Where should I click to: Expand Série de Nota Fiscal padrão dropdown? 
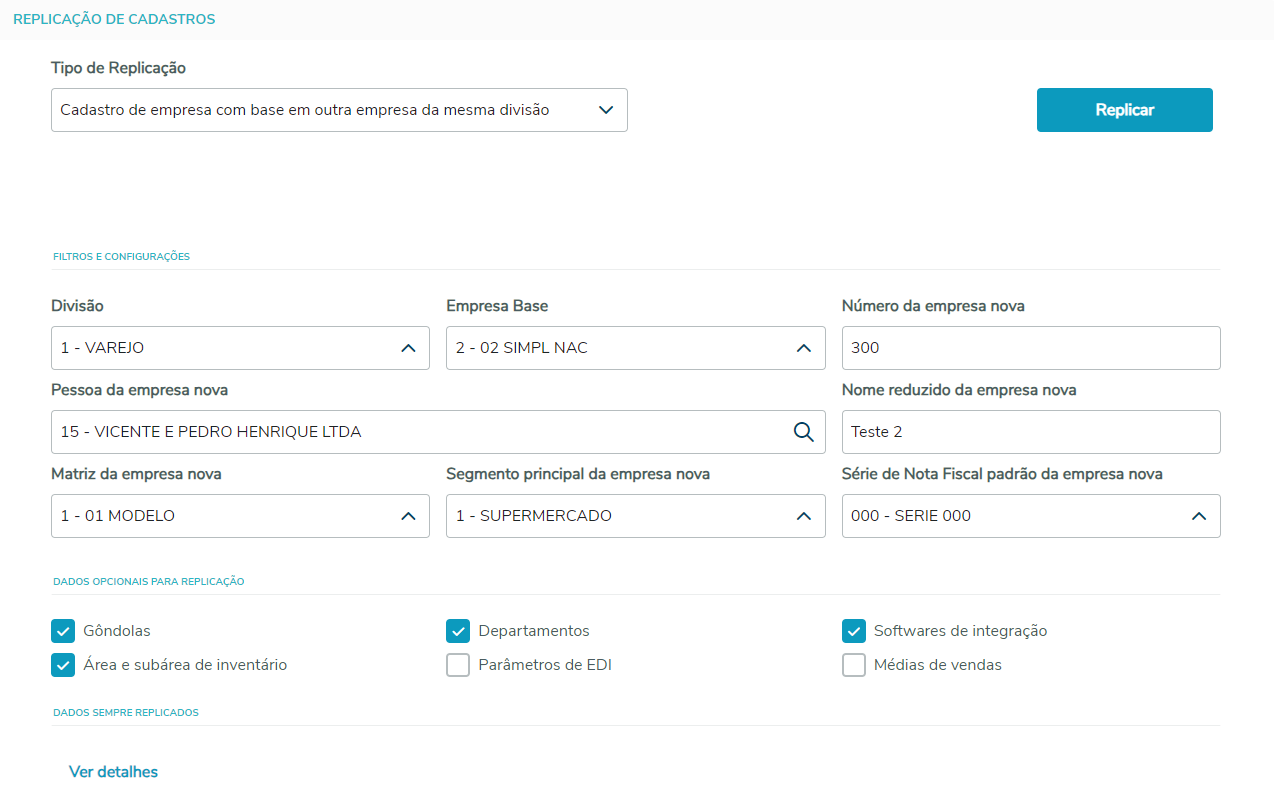click(x=1030, y=516)
